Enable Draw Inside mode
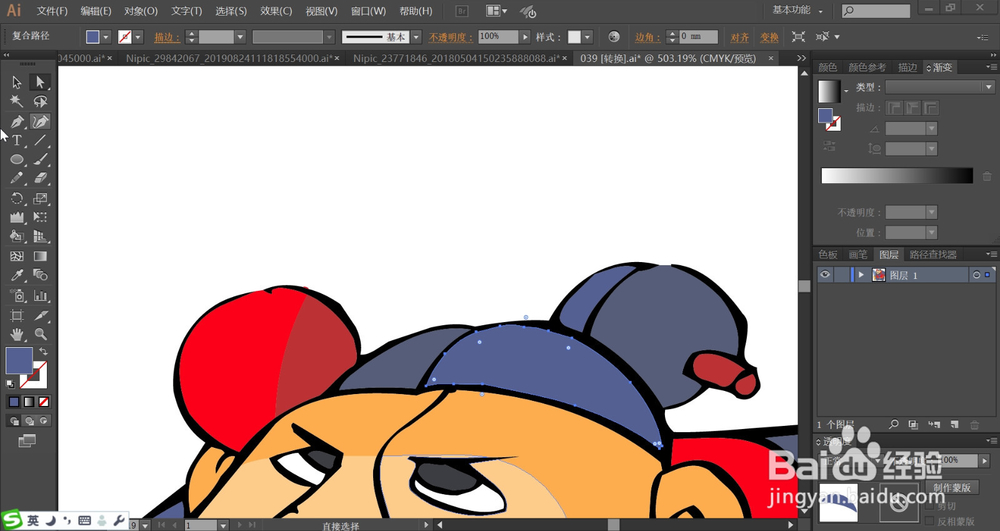 pos(43,421)
